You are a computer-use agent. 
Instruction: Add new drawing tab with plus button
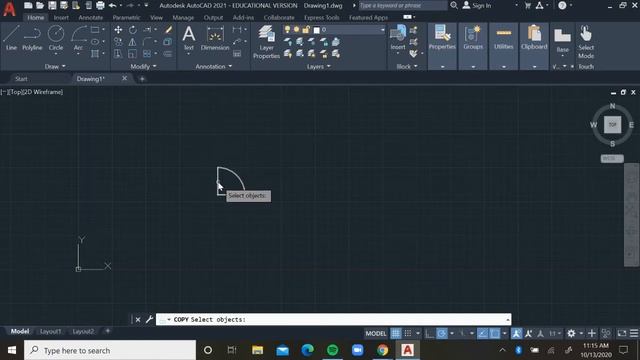click(x=142, y=79)
